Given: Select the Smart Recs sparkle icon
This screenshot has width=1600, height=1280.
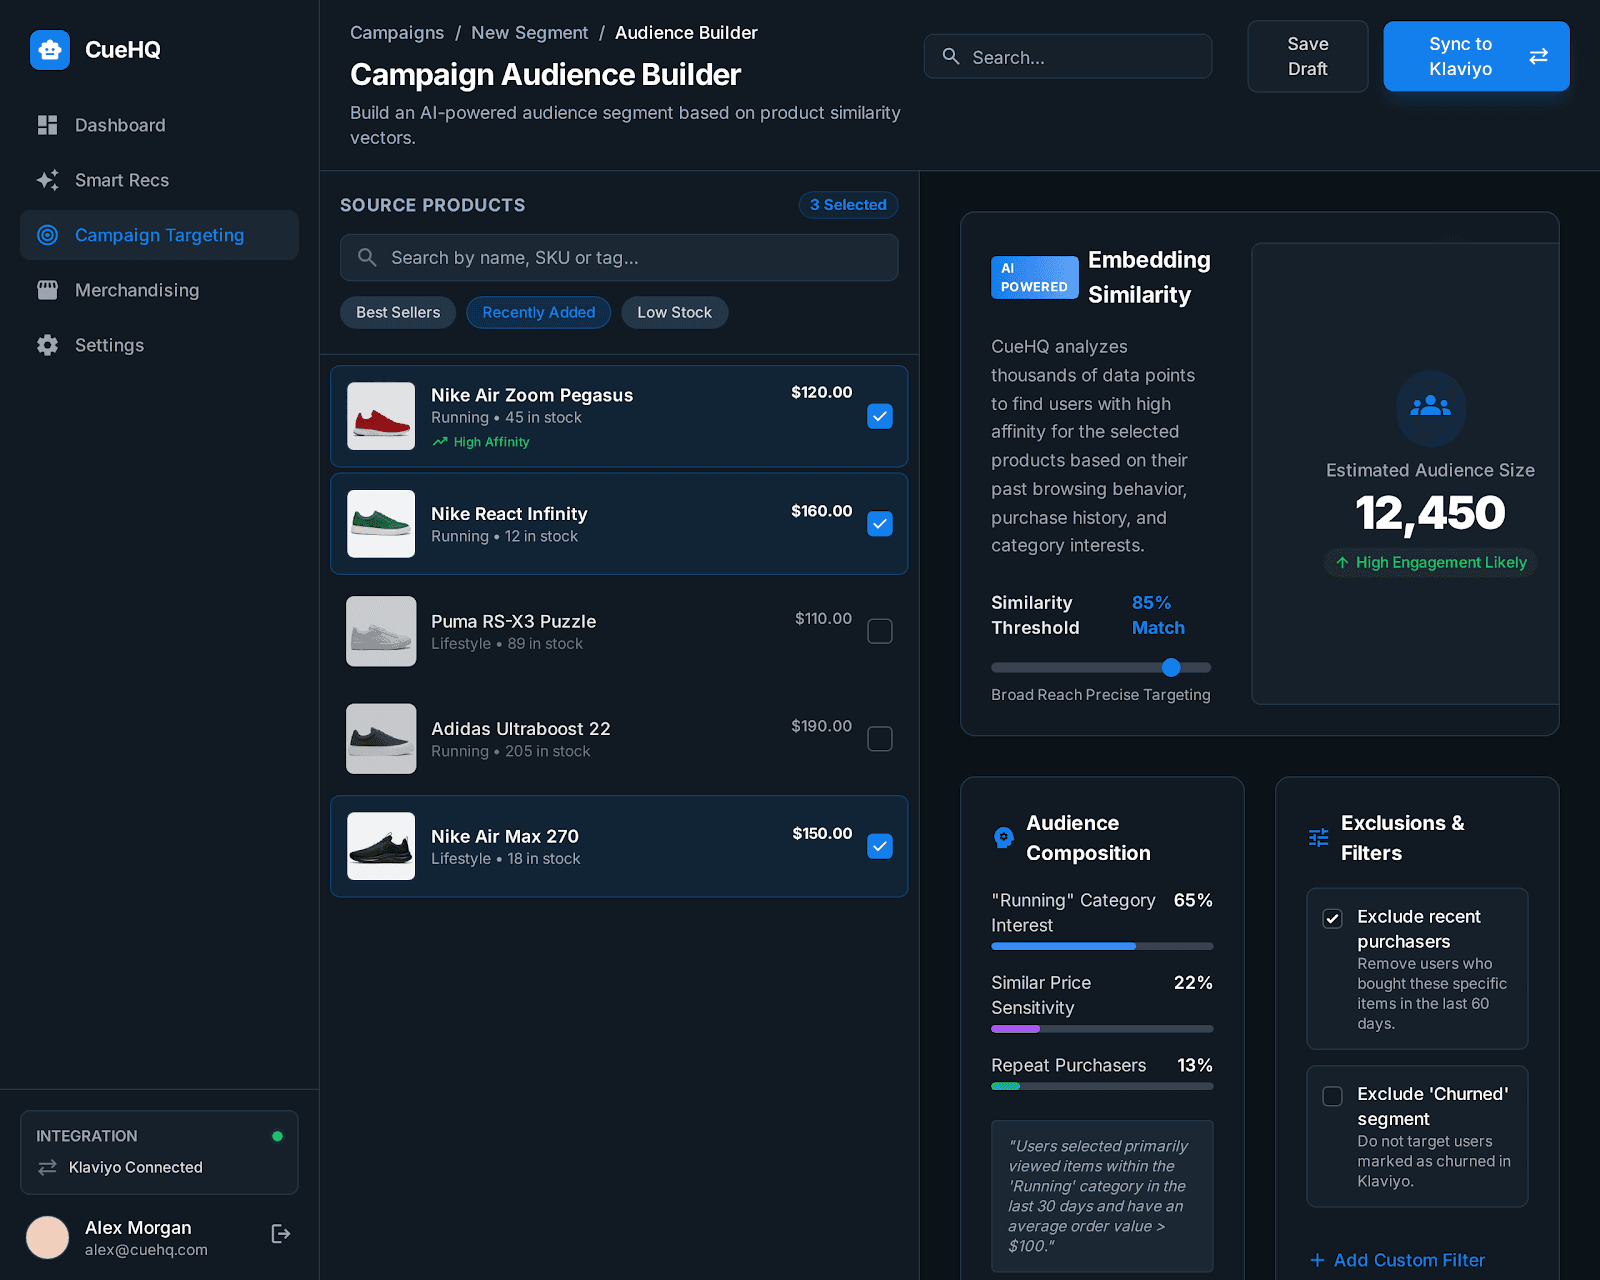Looking at the screenshot, I should [x=47, y=180].
